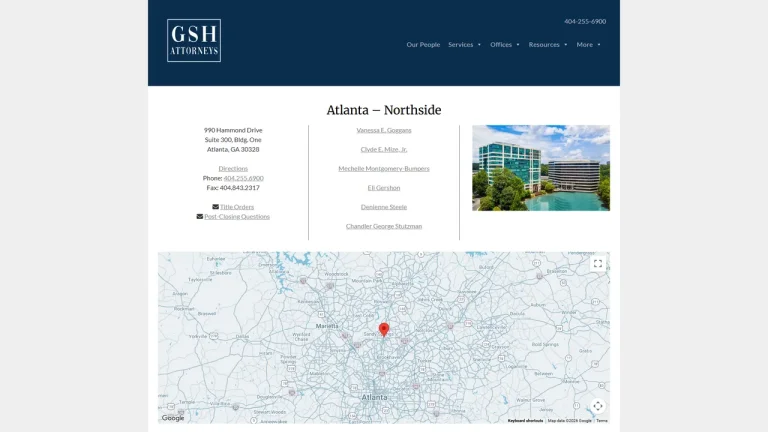Open the Our People page

coord(423,45)
